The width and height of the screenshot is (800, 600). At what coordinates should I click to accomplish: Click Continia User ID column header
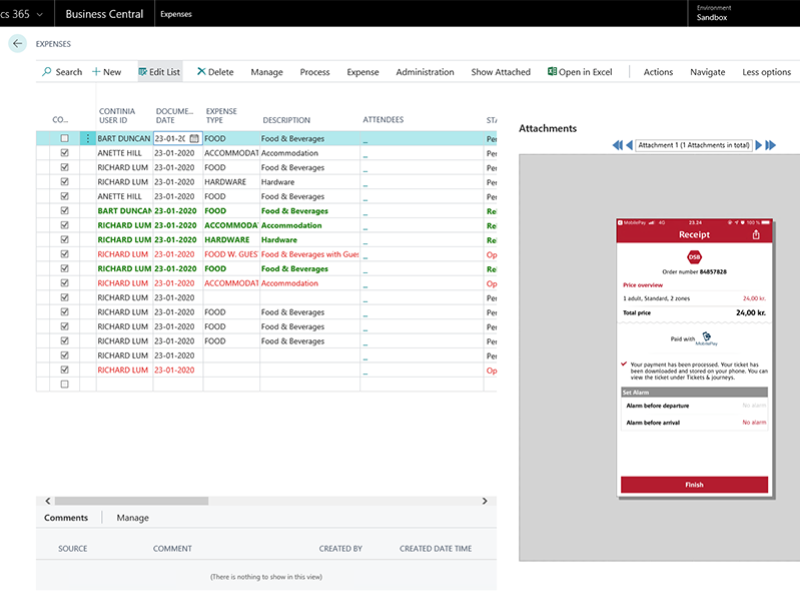117,115
